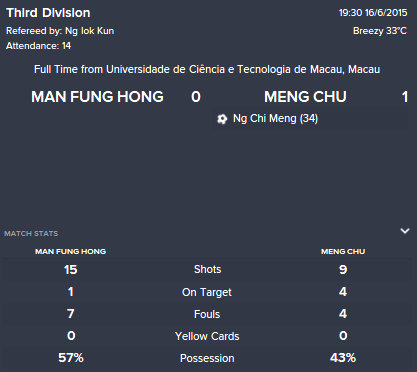Select the Possession stat row
This screenshot has width=417, height=372.
(x=207, y=358)
